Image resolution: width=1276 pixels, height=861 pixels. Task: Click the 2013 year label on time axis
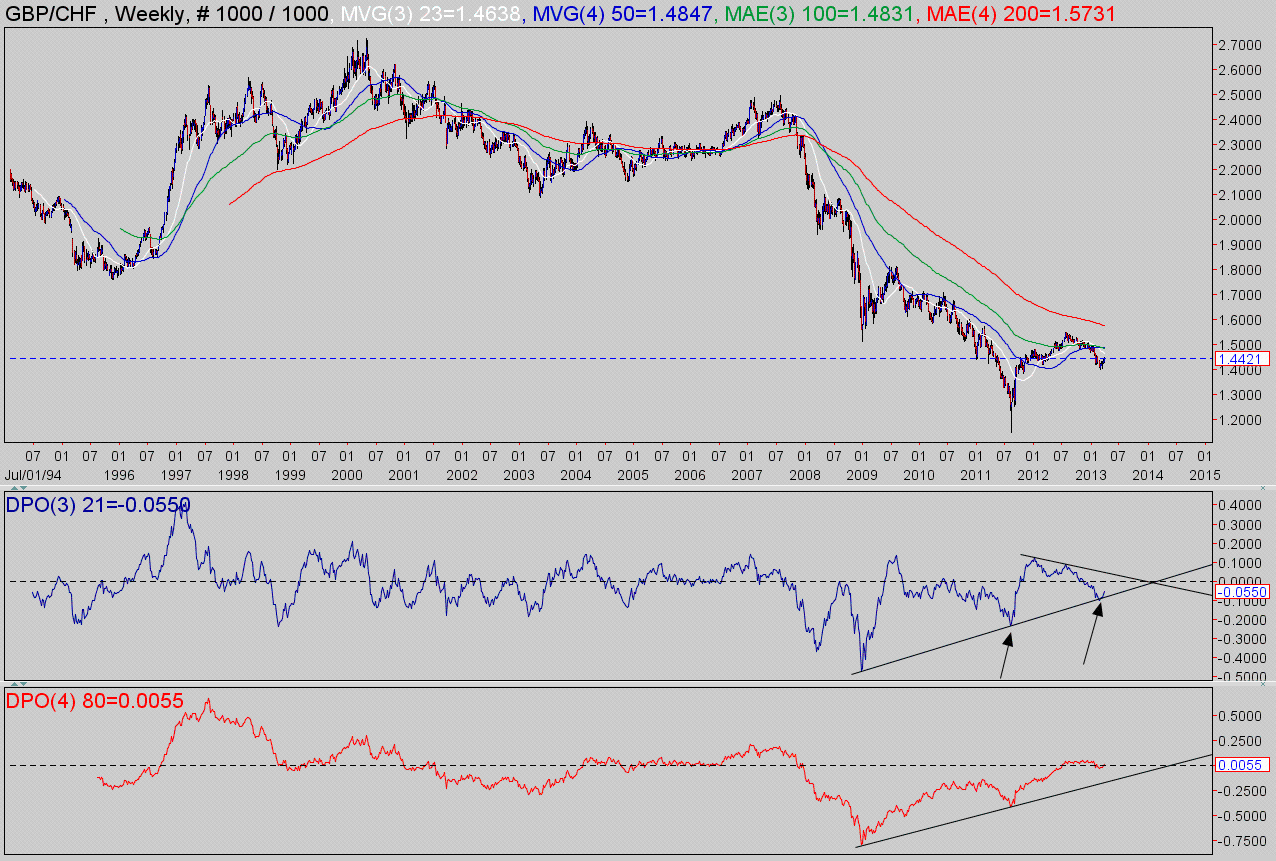pos(1091,475)
